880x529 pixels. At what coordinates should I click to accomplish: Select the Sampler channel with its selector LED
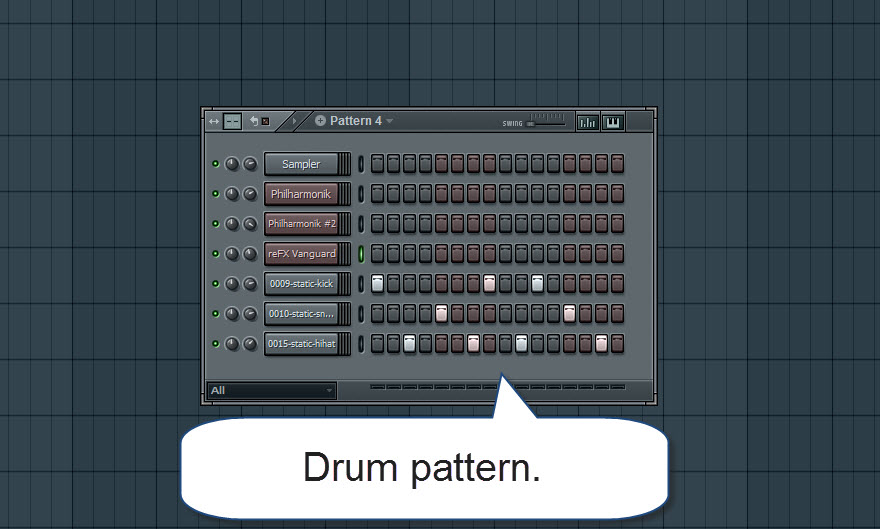click(x=361, y=164)
